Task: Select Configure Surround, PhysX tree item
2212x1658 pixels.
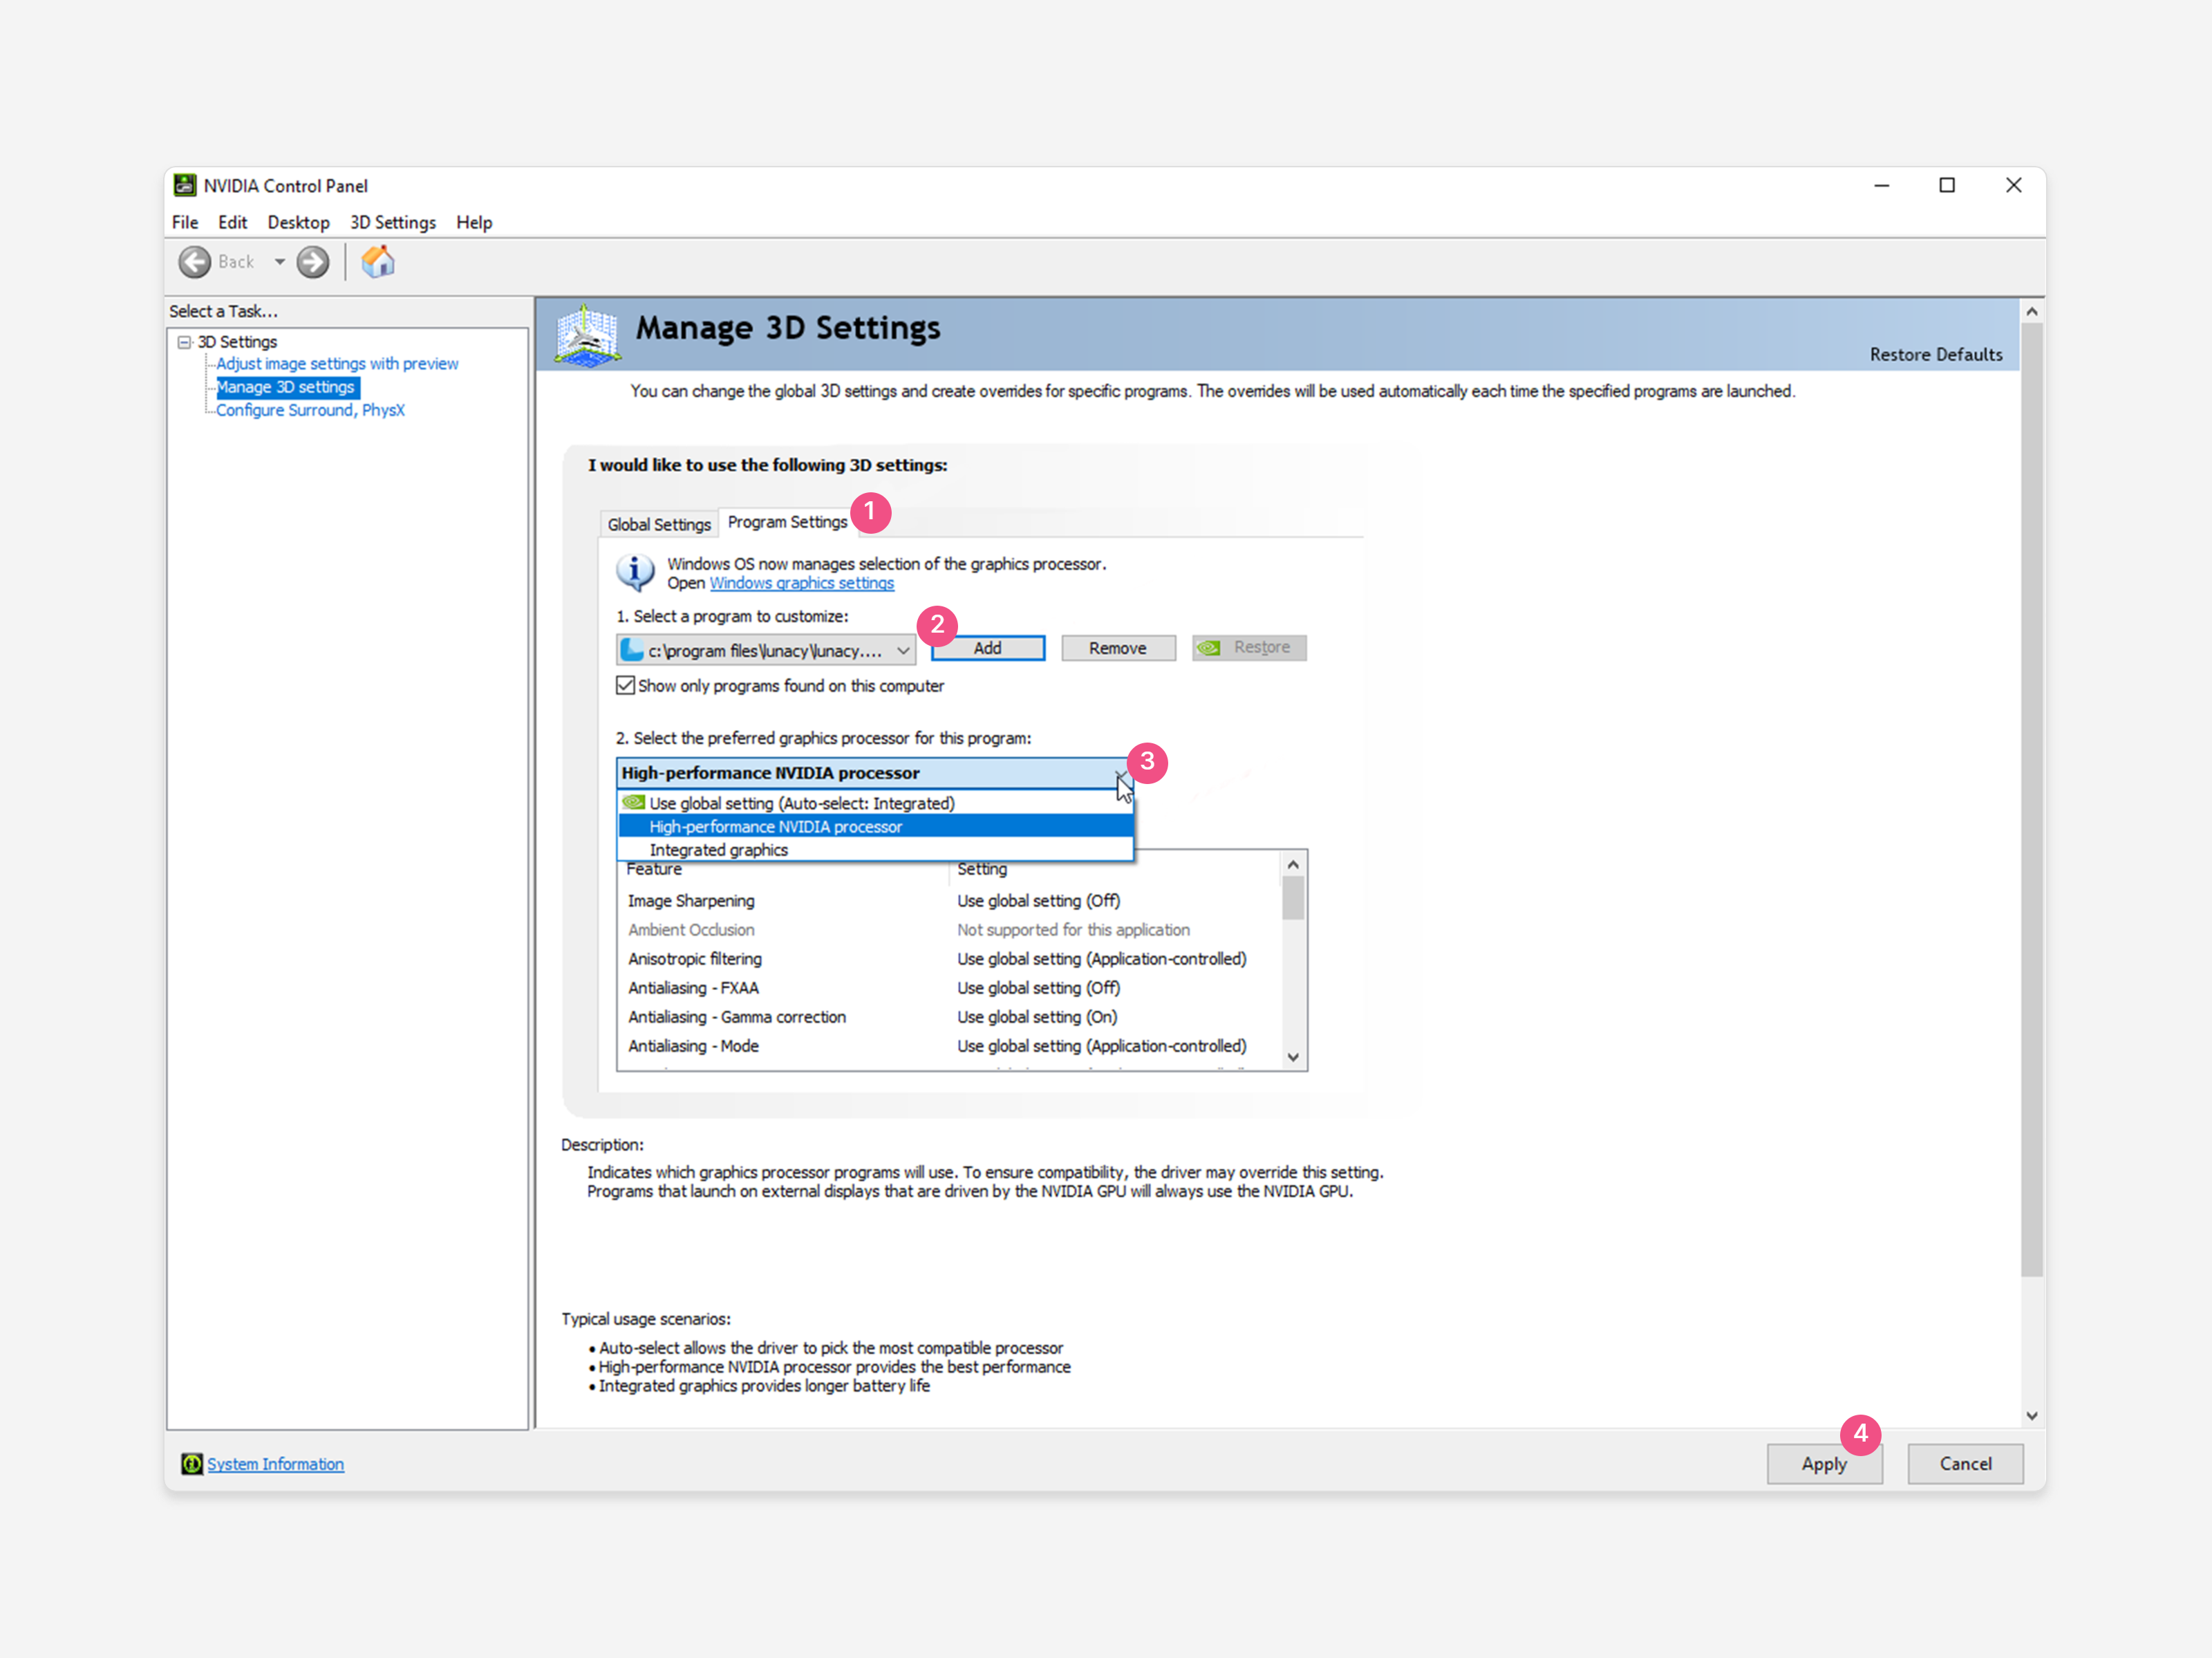Action: tap(310, 410)
